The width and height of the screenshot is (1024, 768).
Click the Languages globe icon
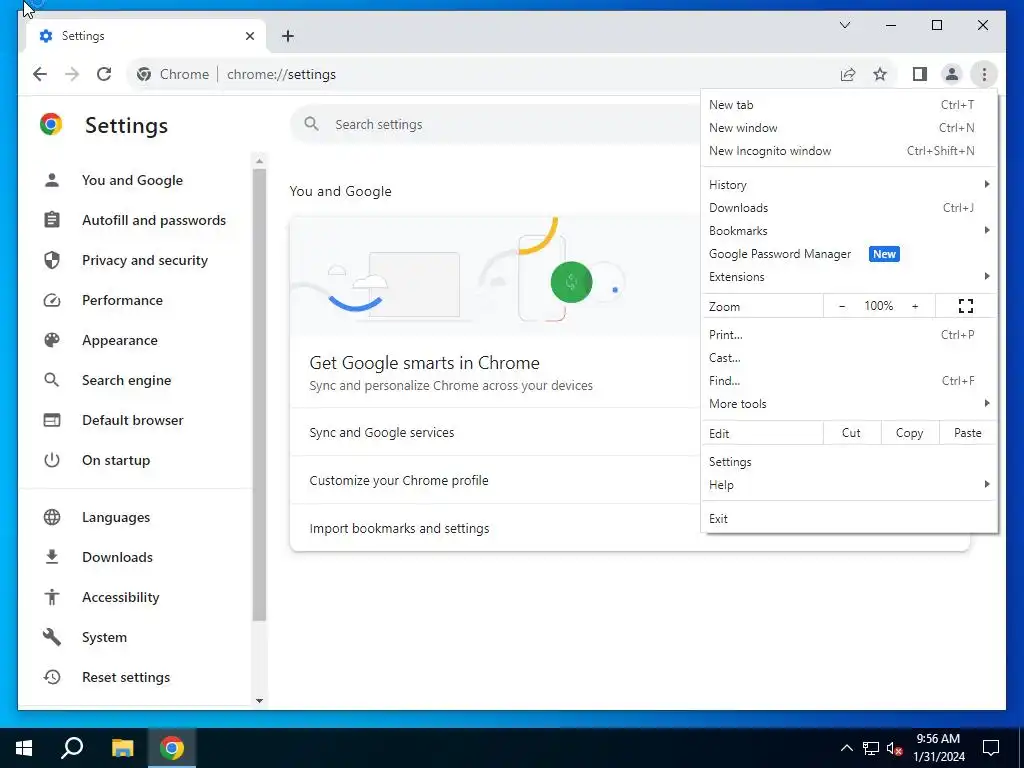52,517
